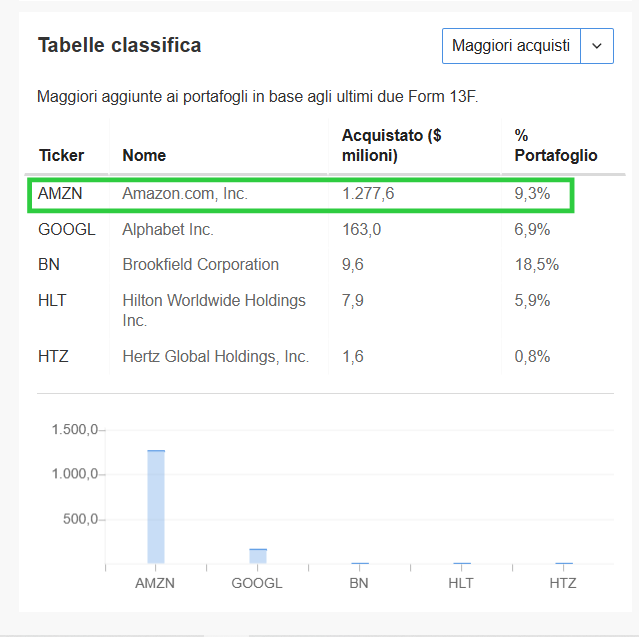Click Hertz Global Holdings, Inc. name

(x=216, y=357)
